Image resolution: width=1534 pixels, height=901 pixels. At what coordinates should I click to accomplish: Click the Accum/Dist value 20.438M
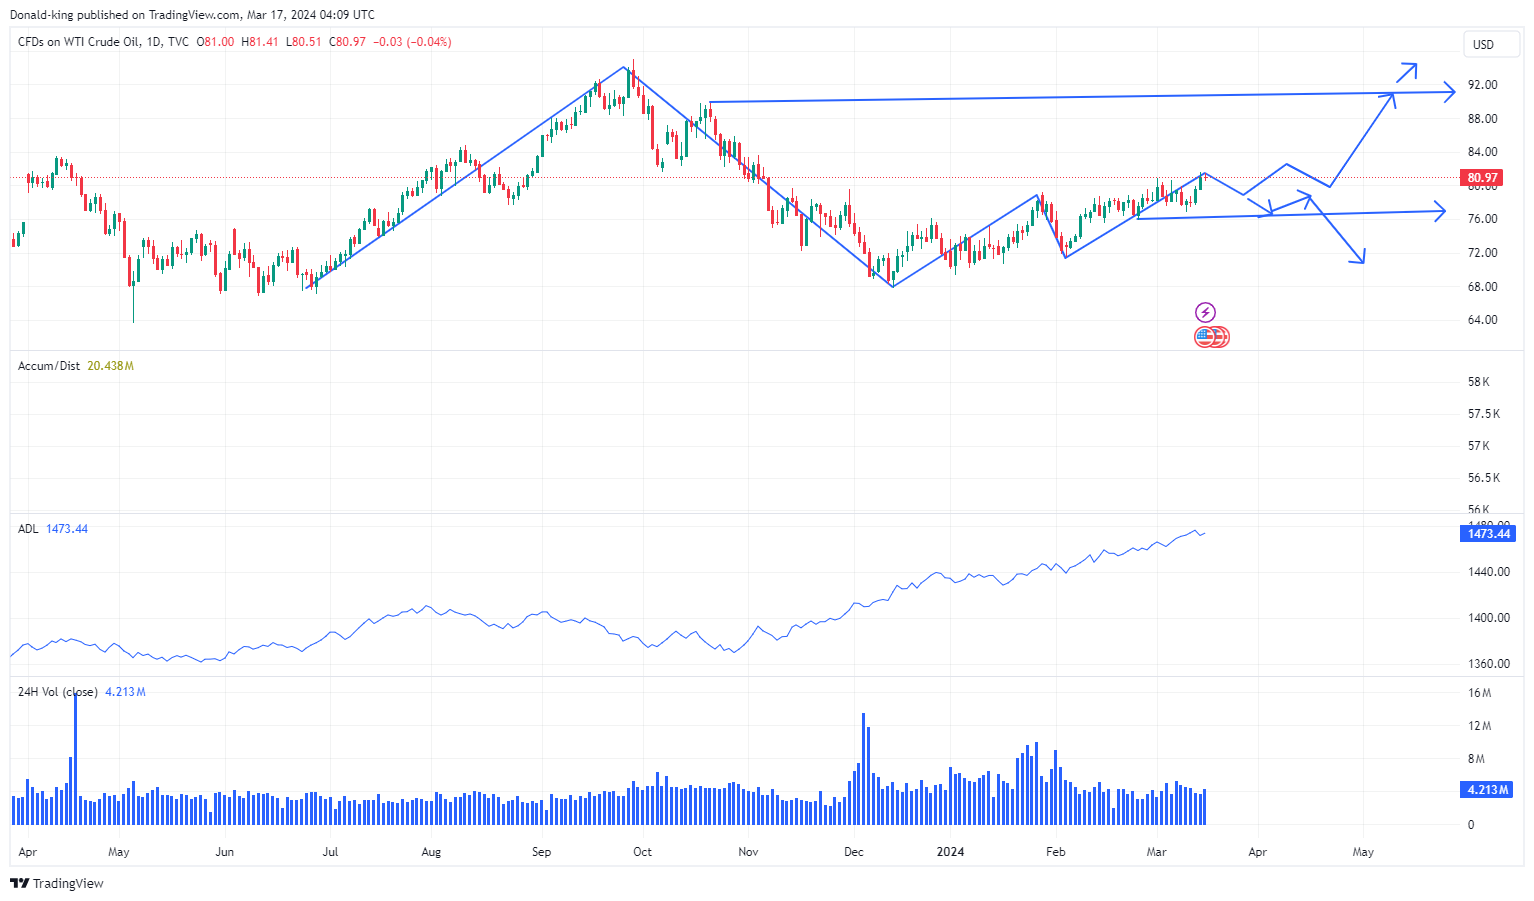(x=110, y=366)
